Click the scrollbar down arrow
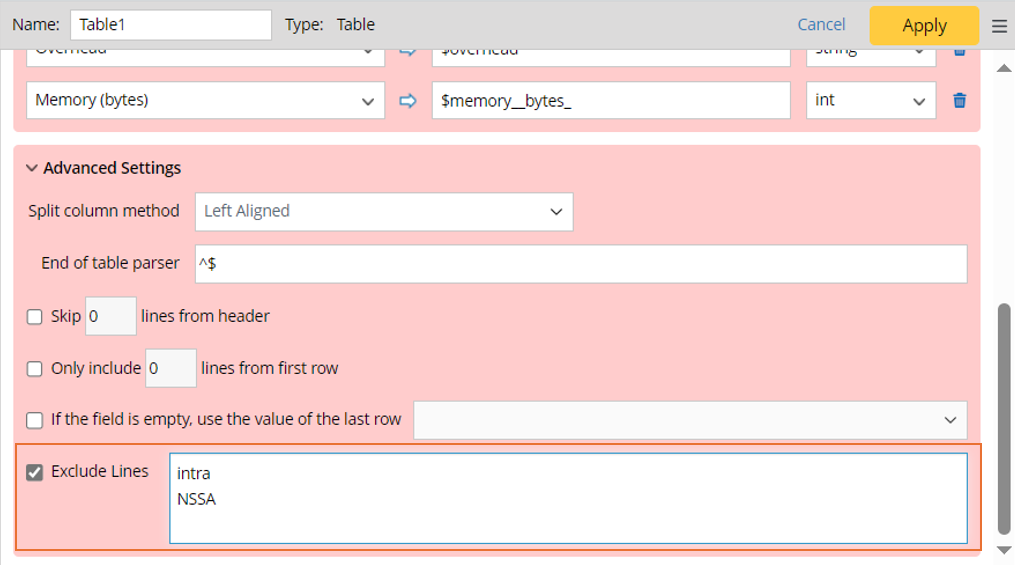 click(1004, 549)
